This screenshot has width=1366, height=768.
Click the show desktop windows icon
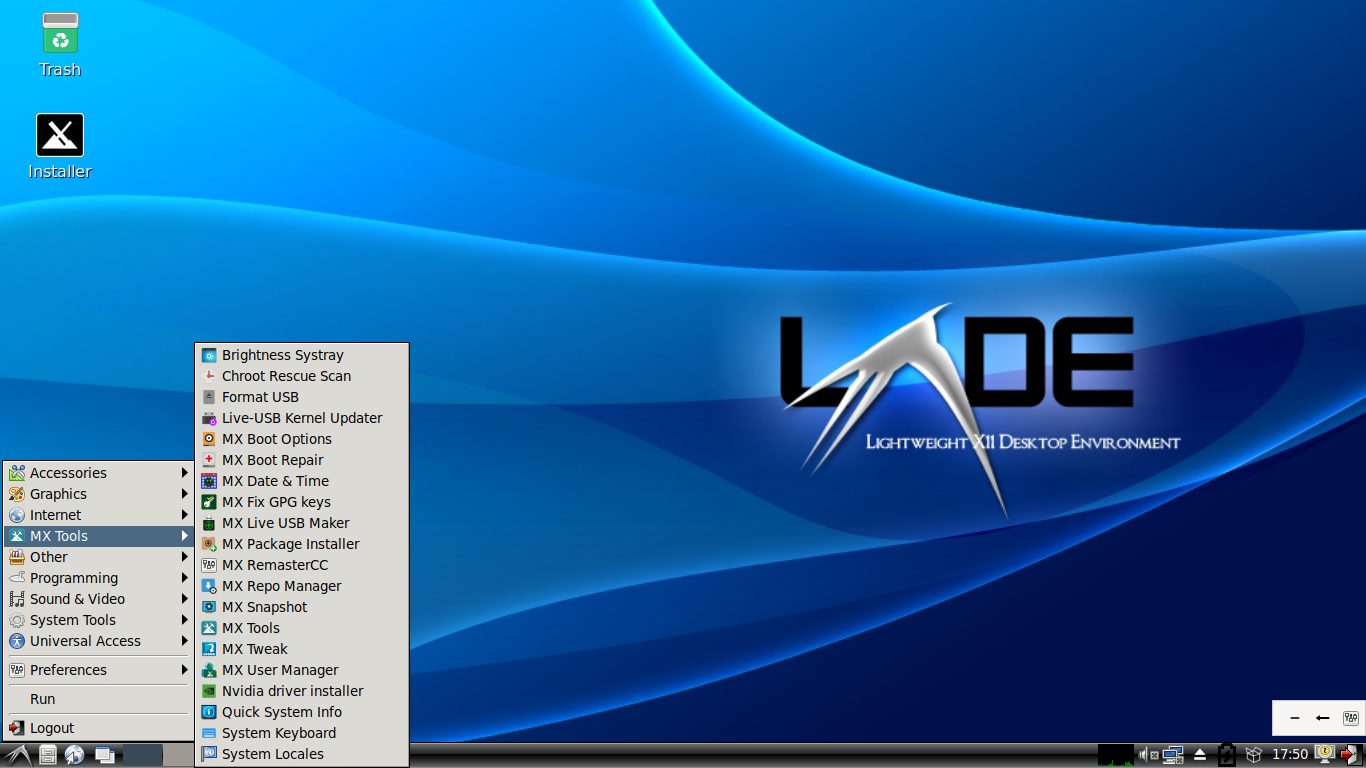pyautogui.click(x=104, y=755)
